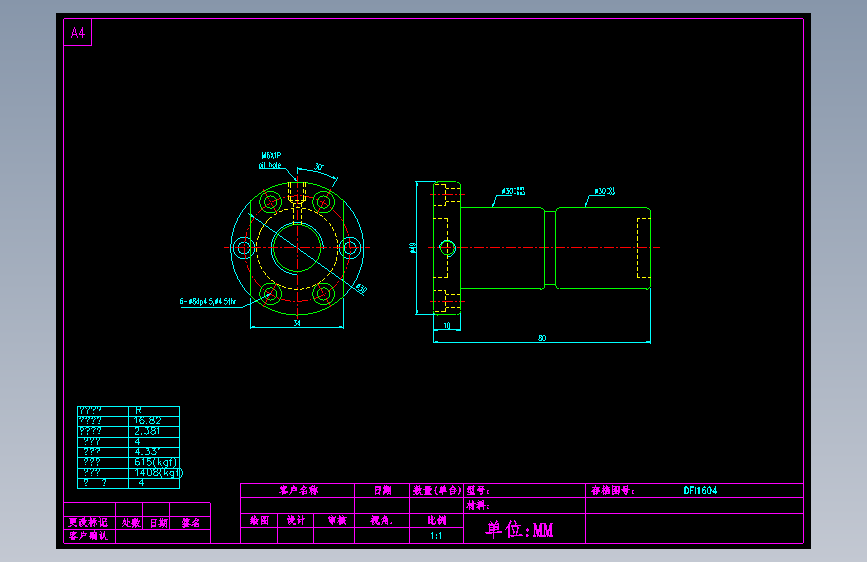Click the 4.33 lead angle value
Image resolution: width=867 pixels, height=562 pixels.
click(147, 451)
